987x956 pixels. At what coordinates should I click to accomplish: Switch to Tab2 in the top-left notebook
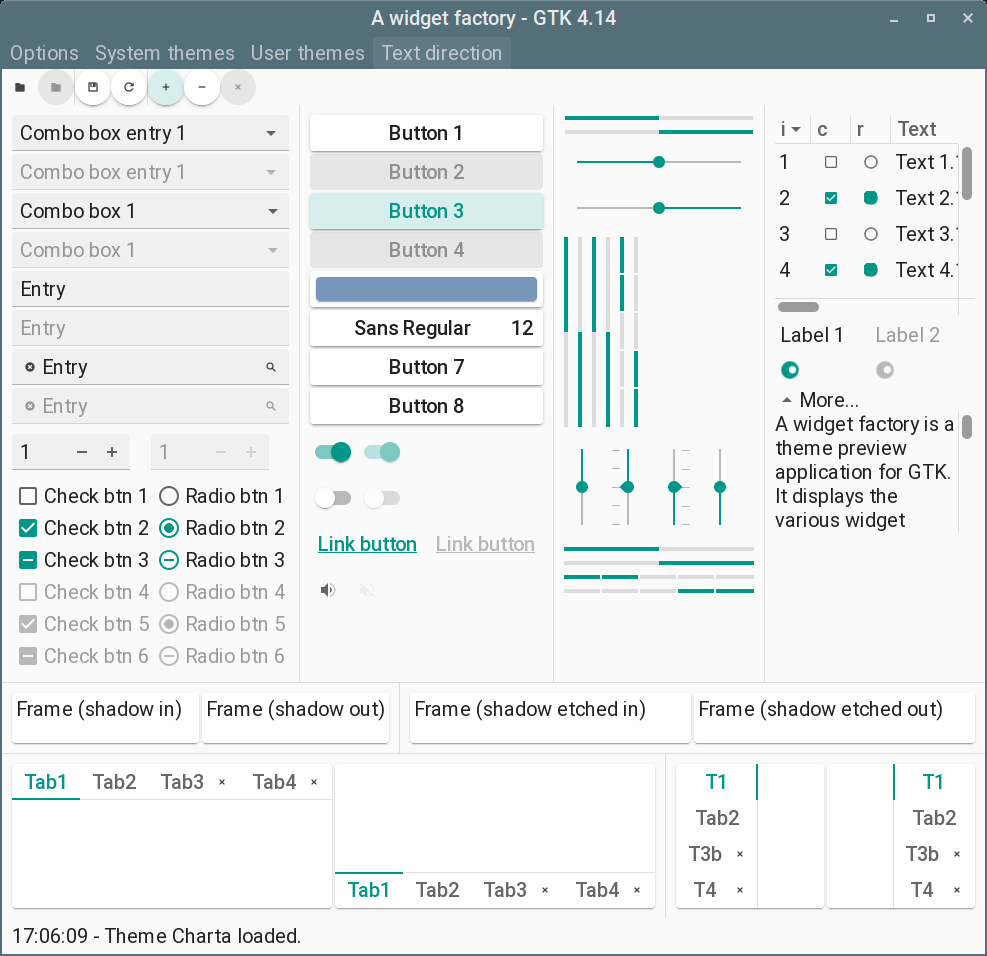click(x=114, y=782)
